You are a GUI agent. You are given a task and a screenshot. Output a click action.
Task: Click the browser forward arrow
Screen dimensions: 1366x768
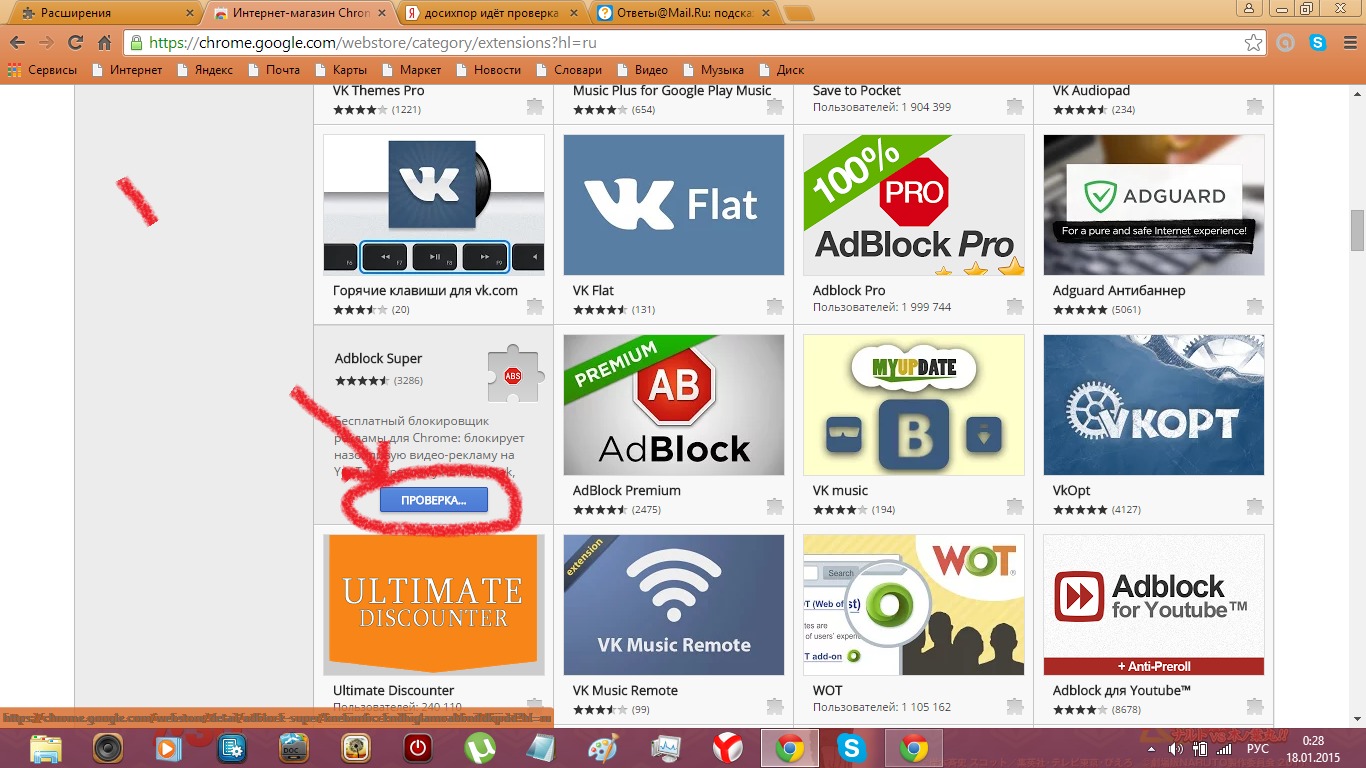[x=46, y=43]
